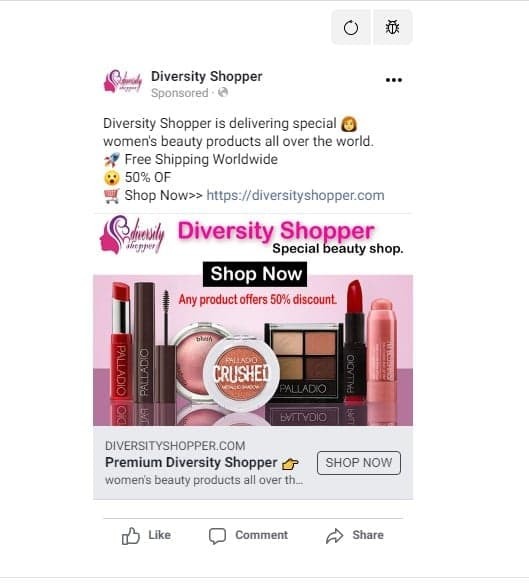529x585 pixels.
Task: Open the diversityshopper.com link in the post text
Action: (x=295, y=195)
